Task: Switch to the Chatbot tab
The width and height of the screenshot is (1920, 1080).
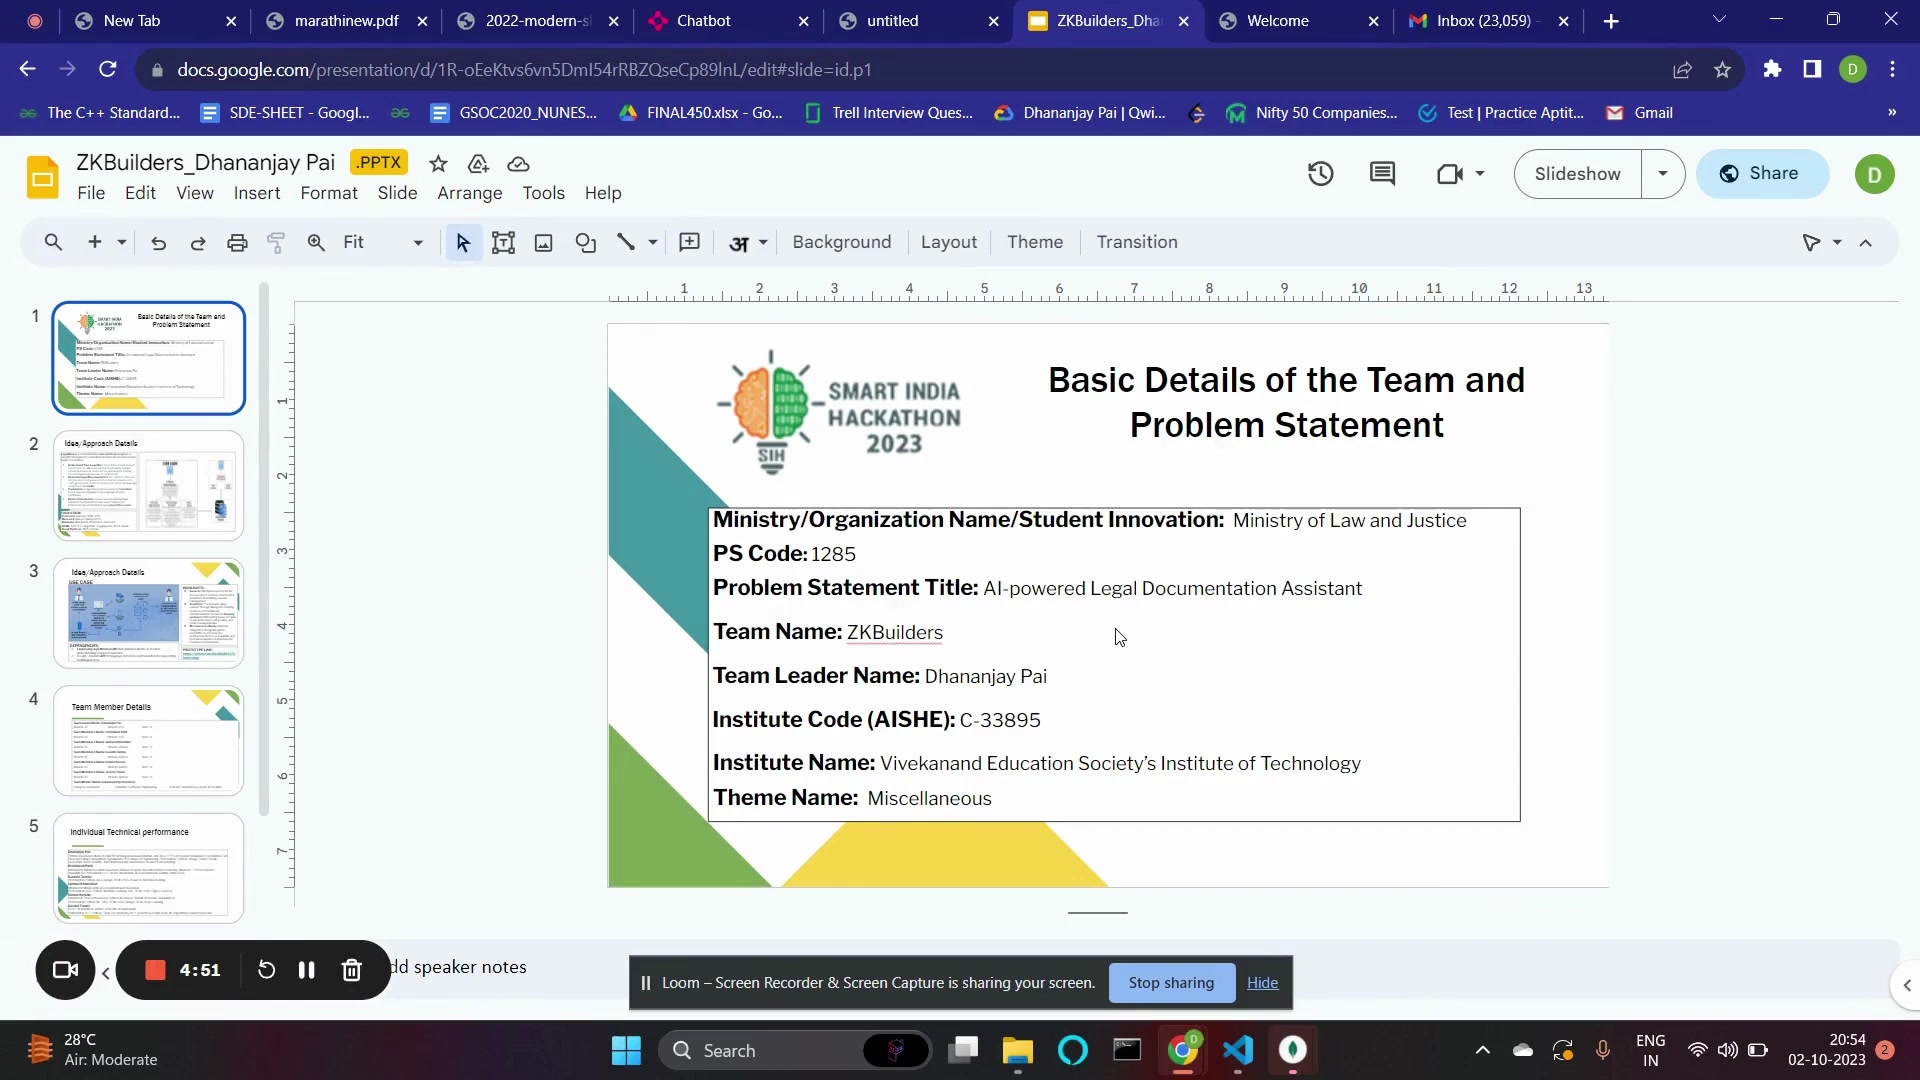Action: [728, 21]
